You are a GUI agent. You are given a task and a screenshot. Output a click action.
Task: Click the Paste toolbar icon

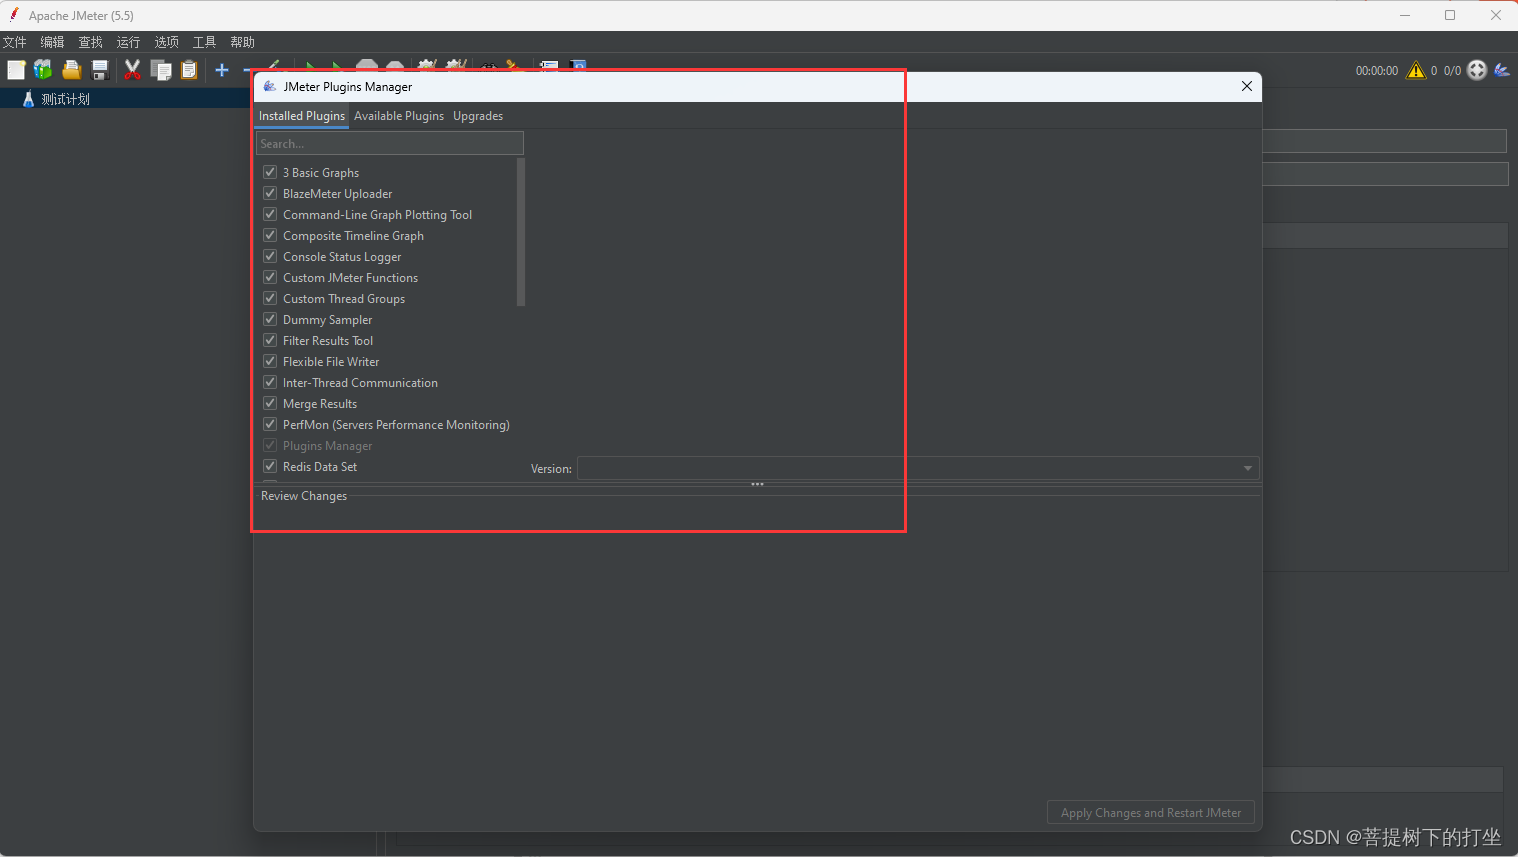tap(189, 70)
